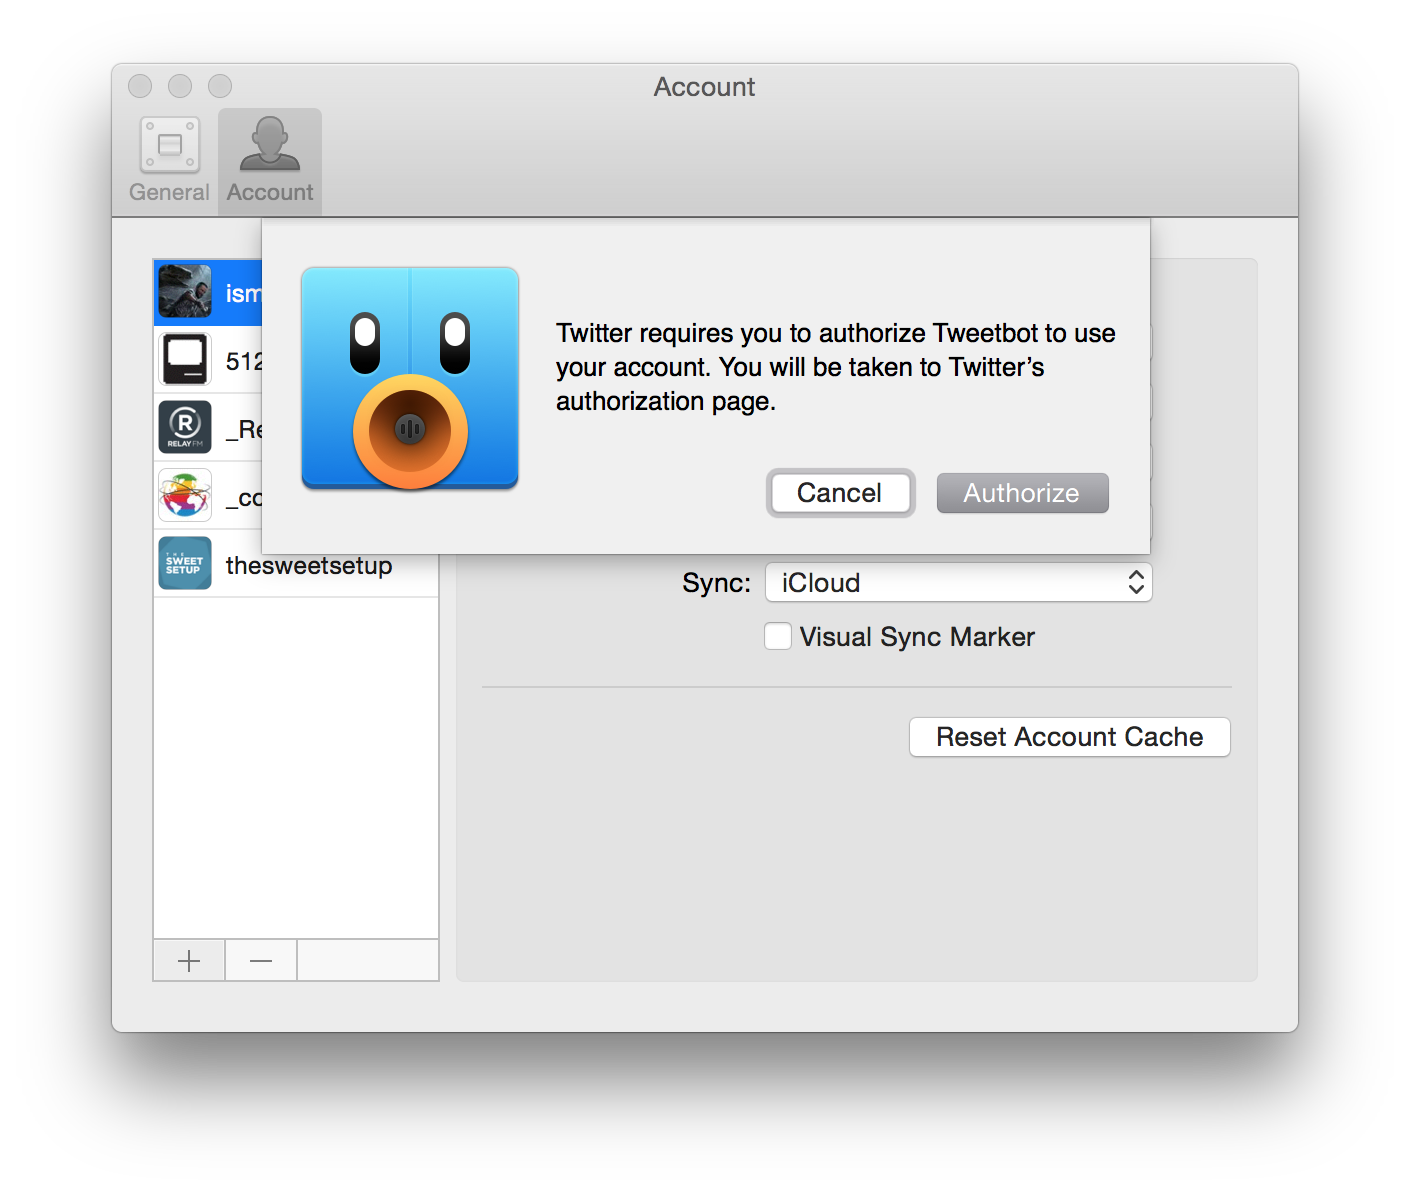Remove selected account with minus button
This screenshot has width=1410, height=1192.
(x=261, y=961)
